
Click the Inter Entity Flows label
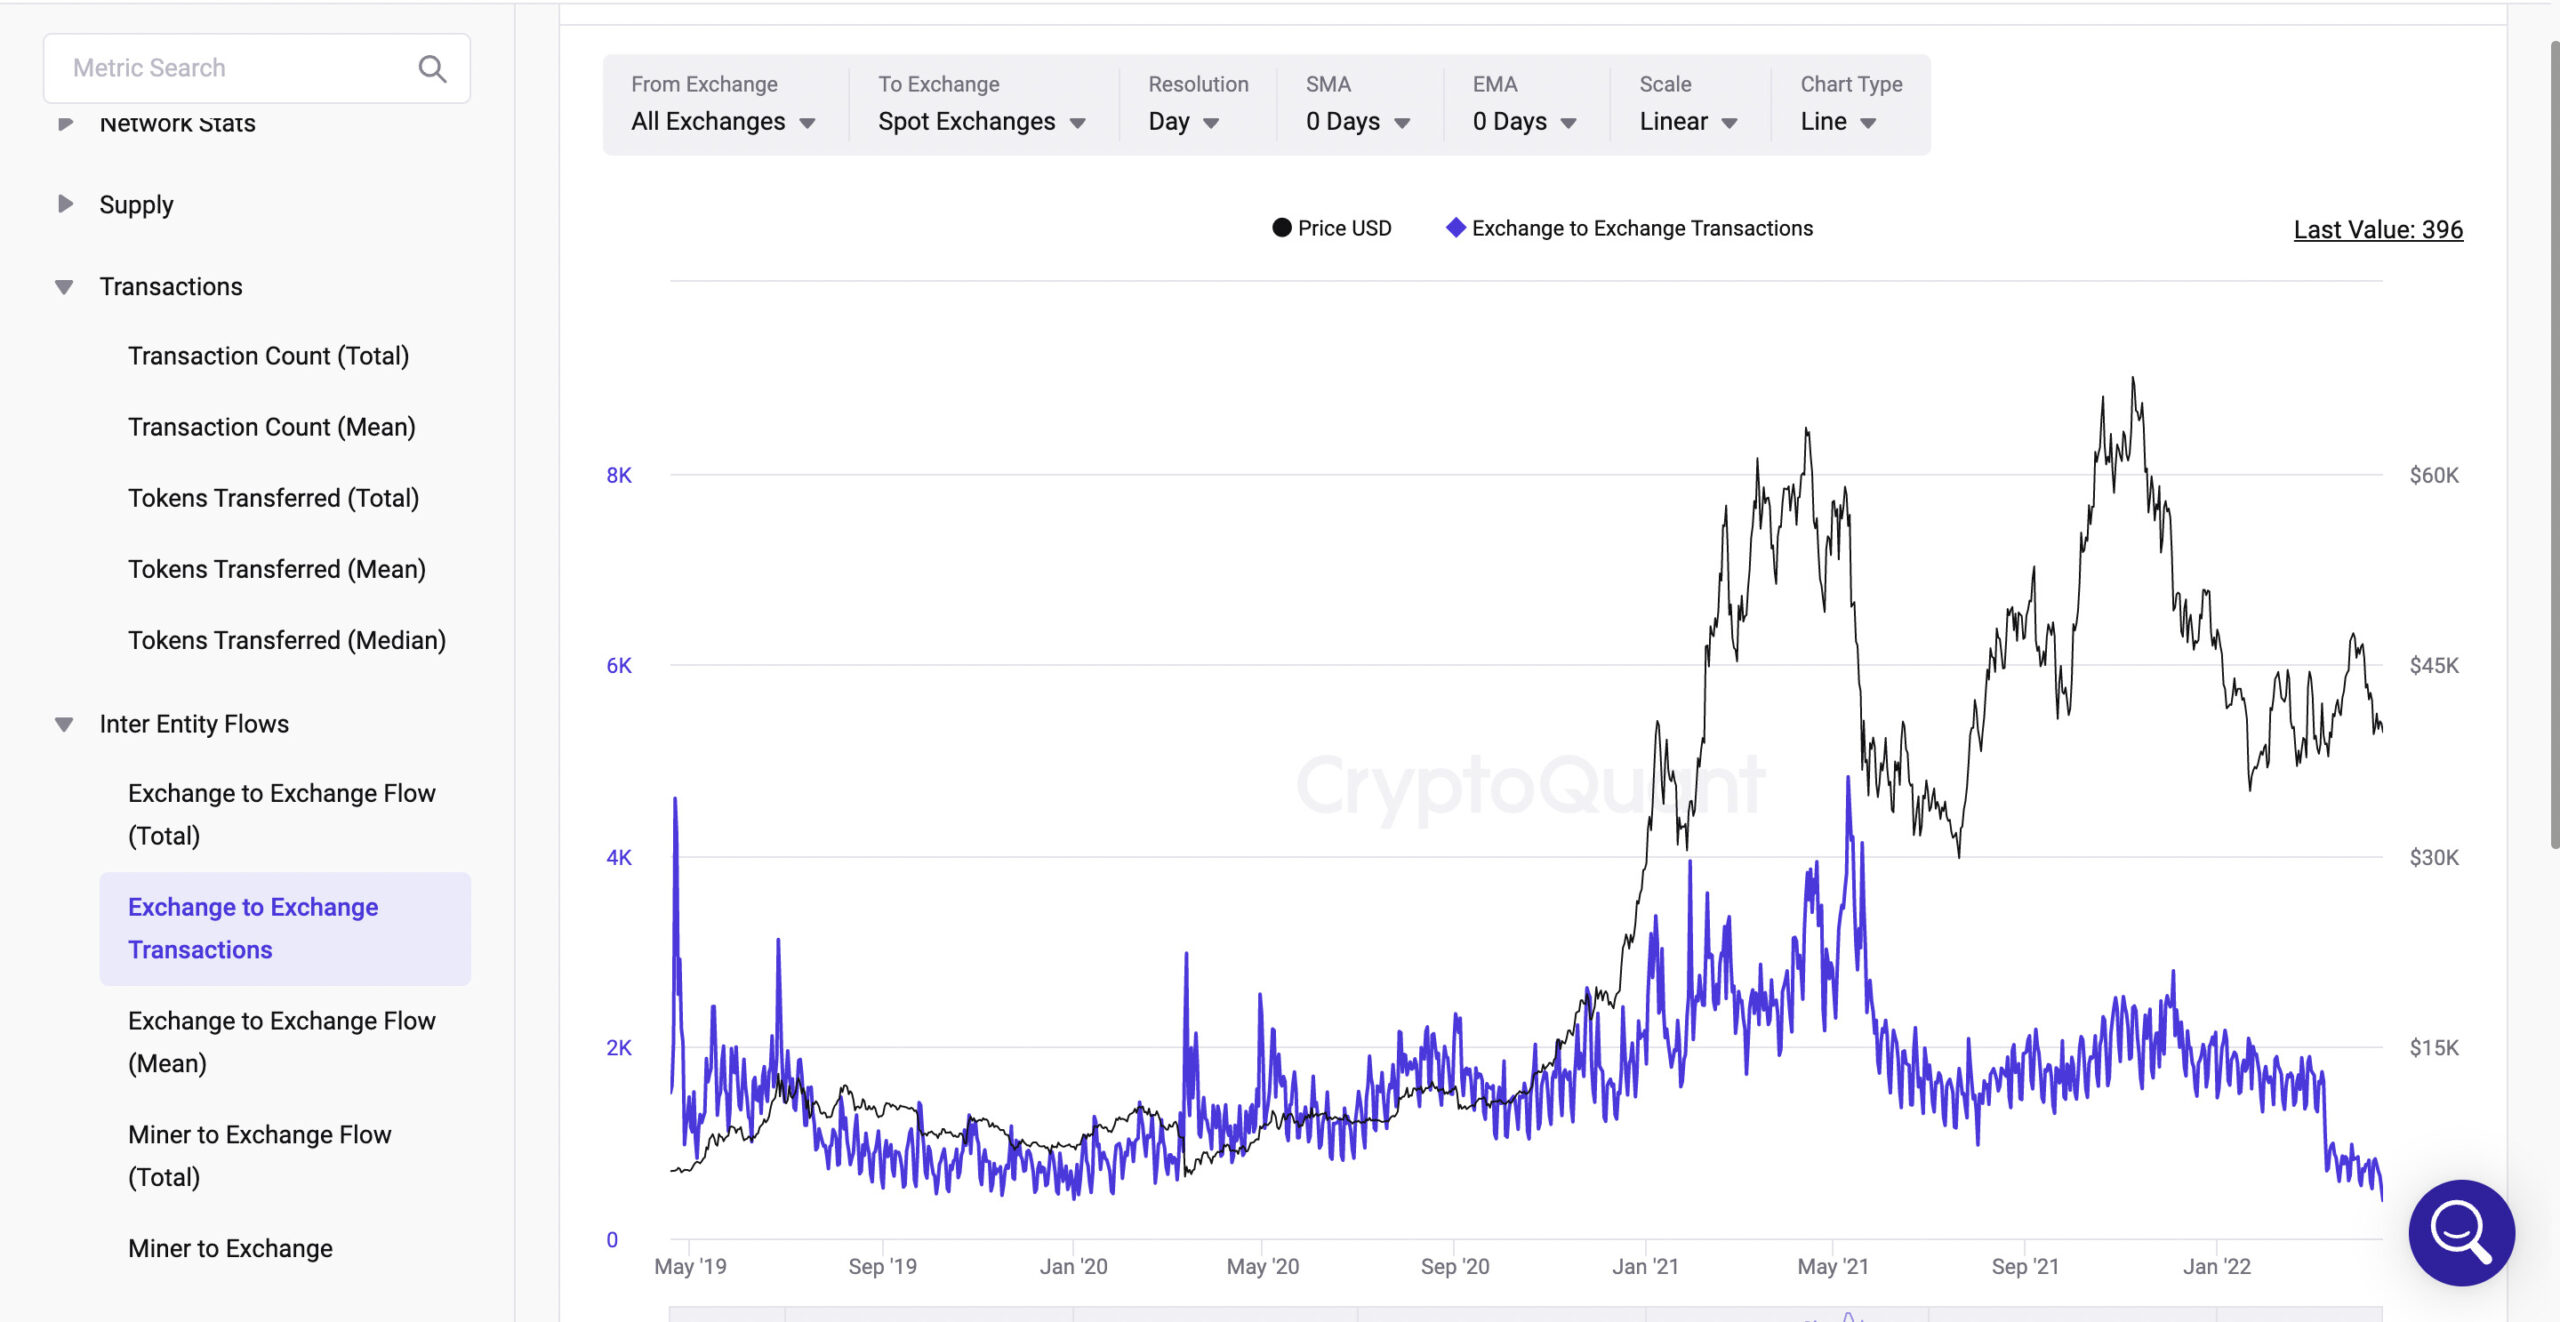194,724
